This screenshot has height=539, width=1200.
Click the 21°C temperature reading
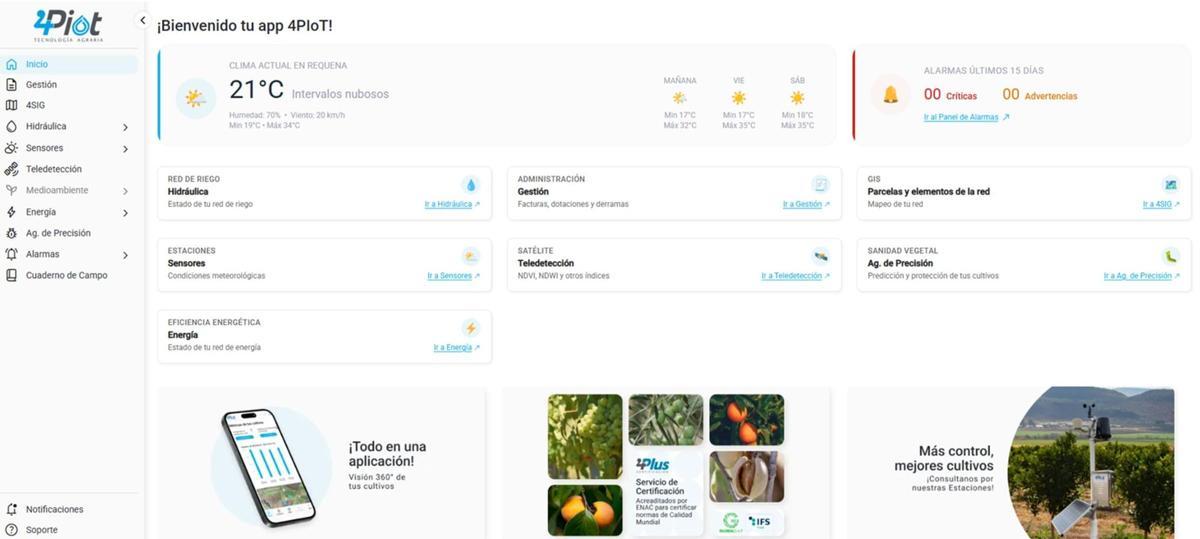pos(256,91)
